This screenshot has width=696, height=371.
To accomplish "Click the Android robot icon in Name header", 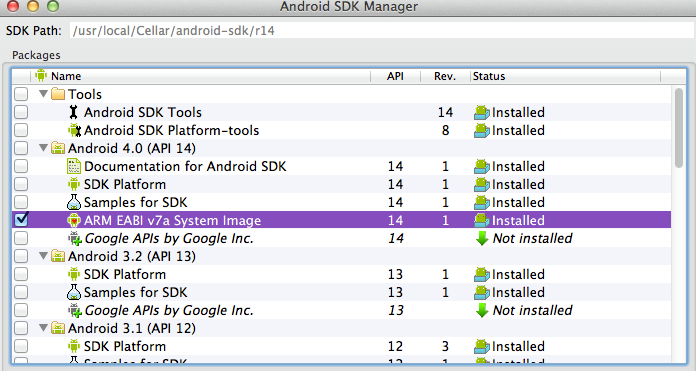I will (41, 75).
